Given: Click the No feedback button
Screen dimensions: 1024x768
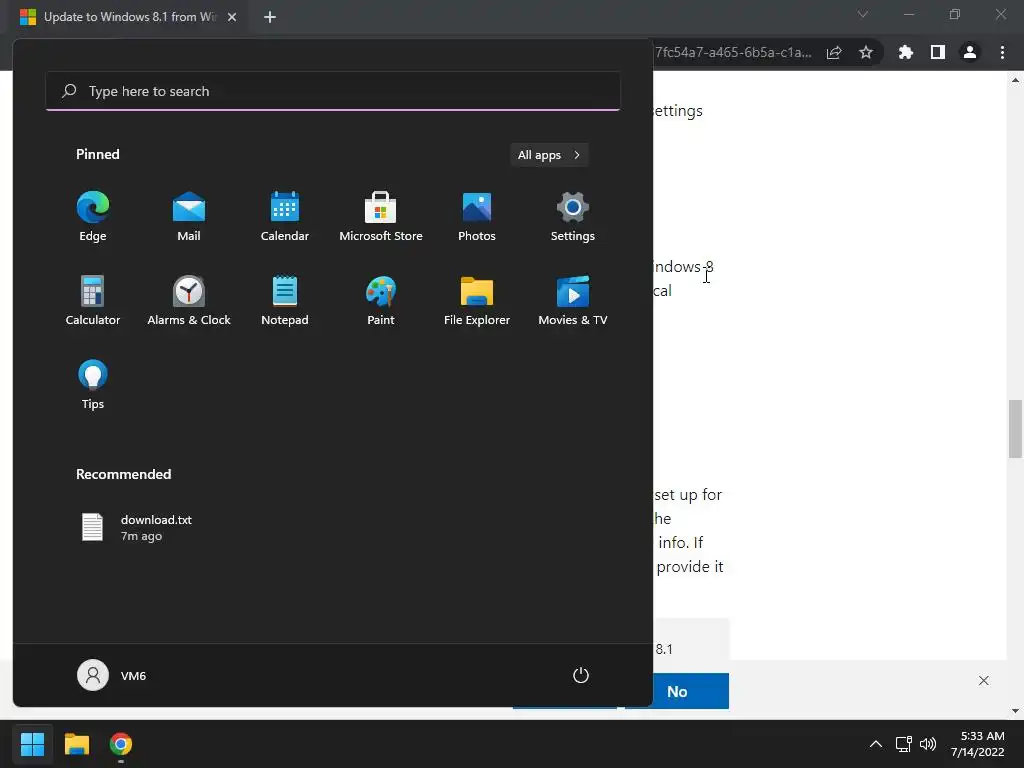Looking at the screenshot, I should (677, 691).
